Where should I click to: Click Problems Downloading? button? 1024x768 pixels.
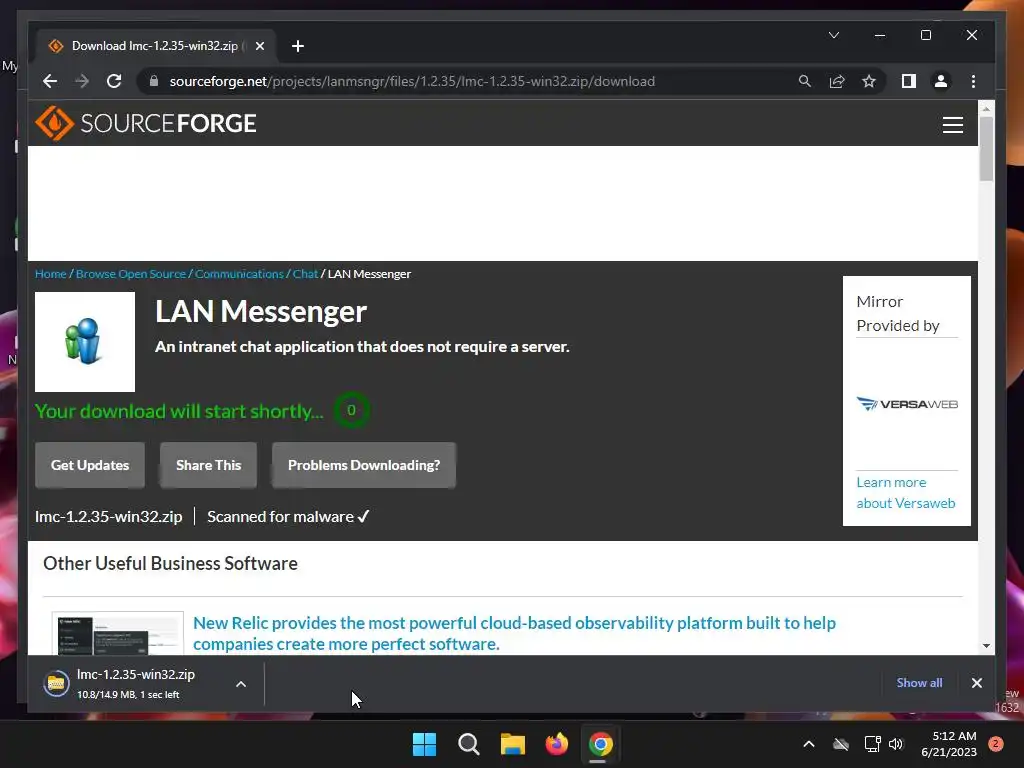(364, 465)
